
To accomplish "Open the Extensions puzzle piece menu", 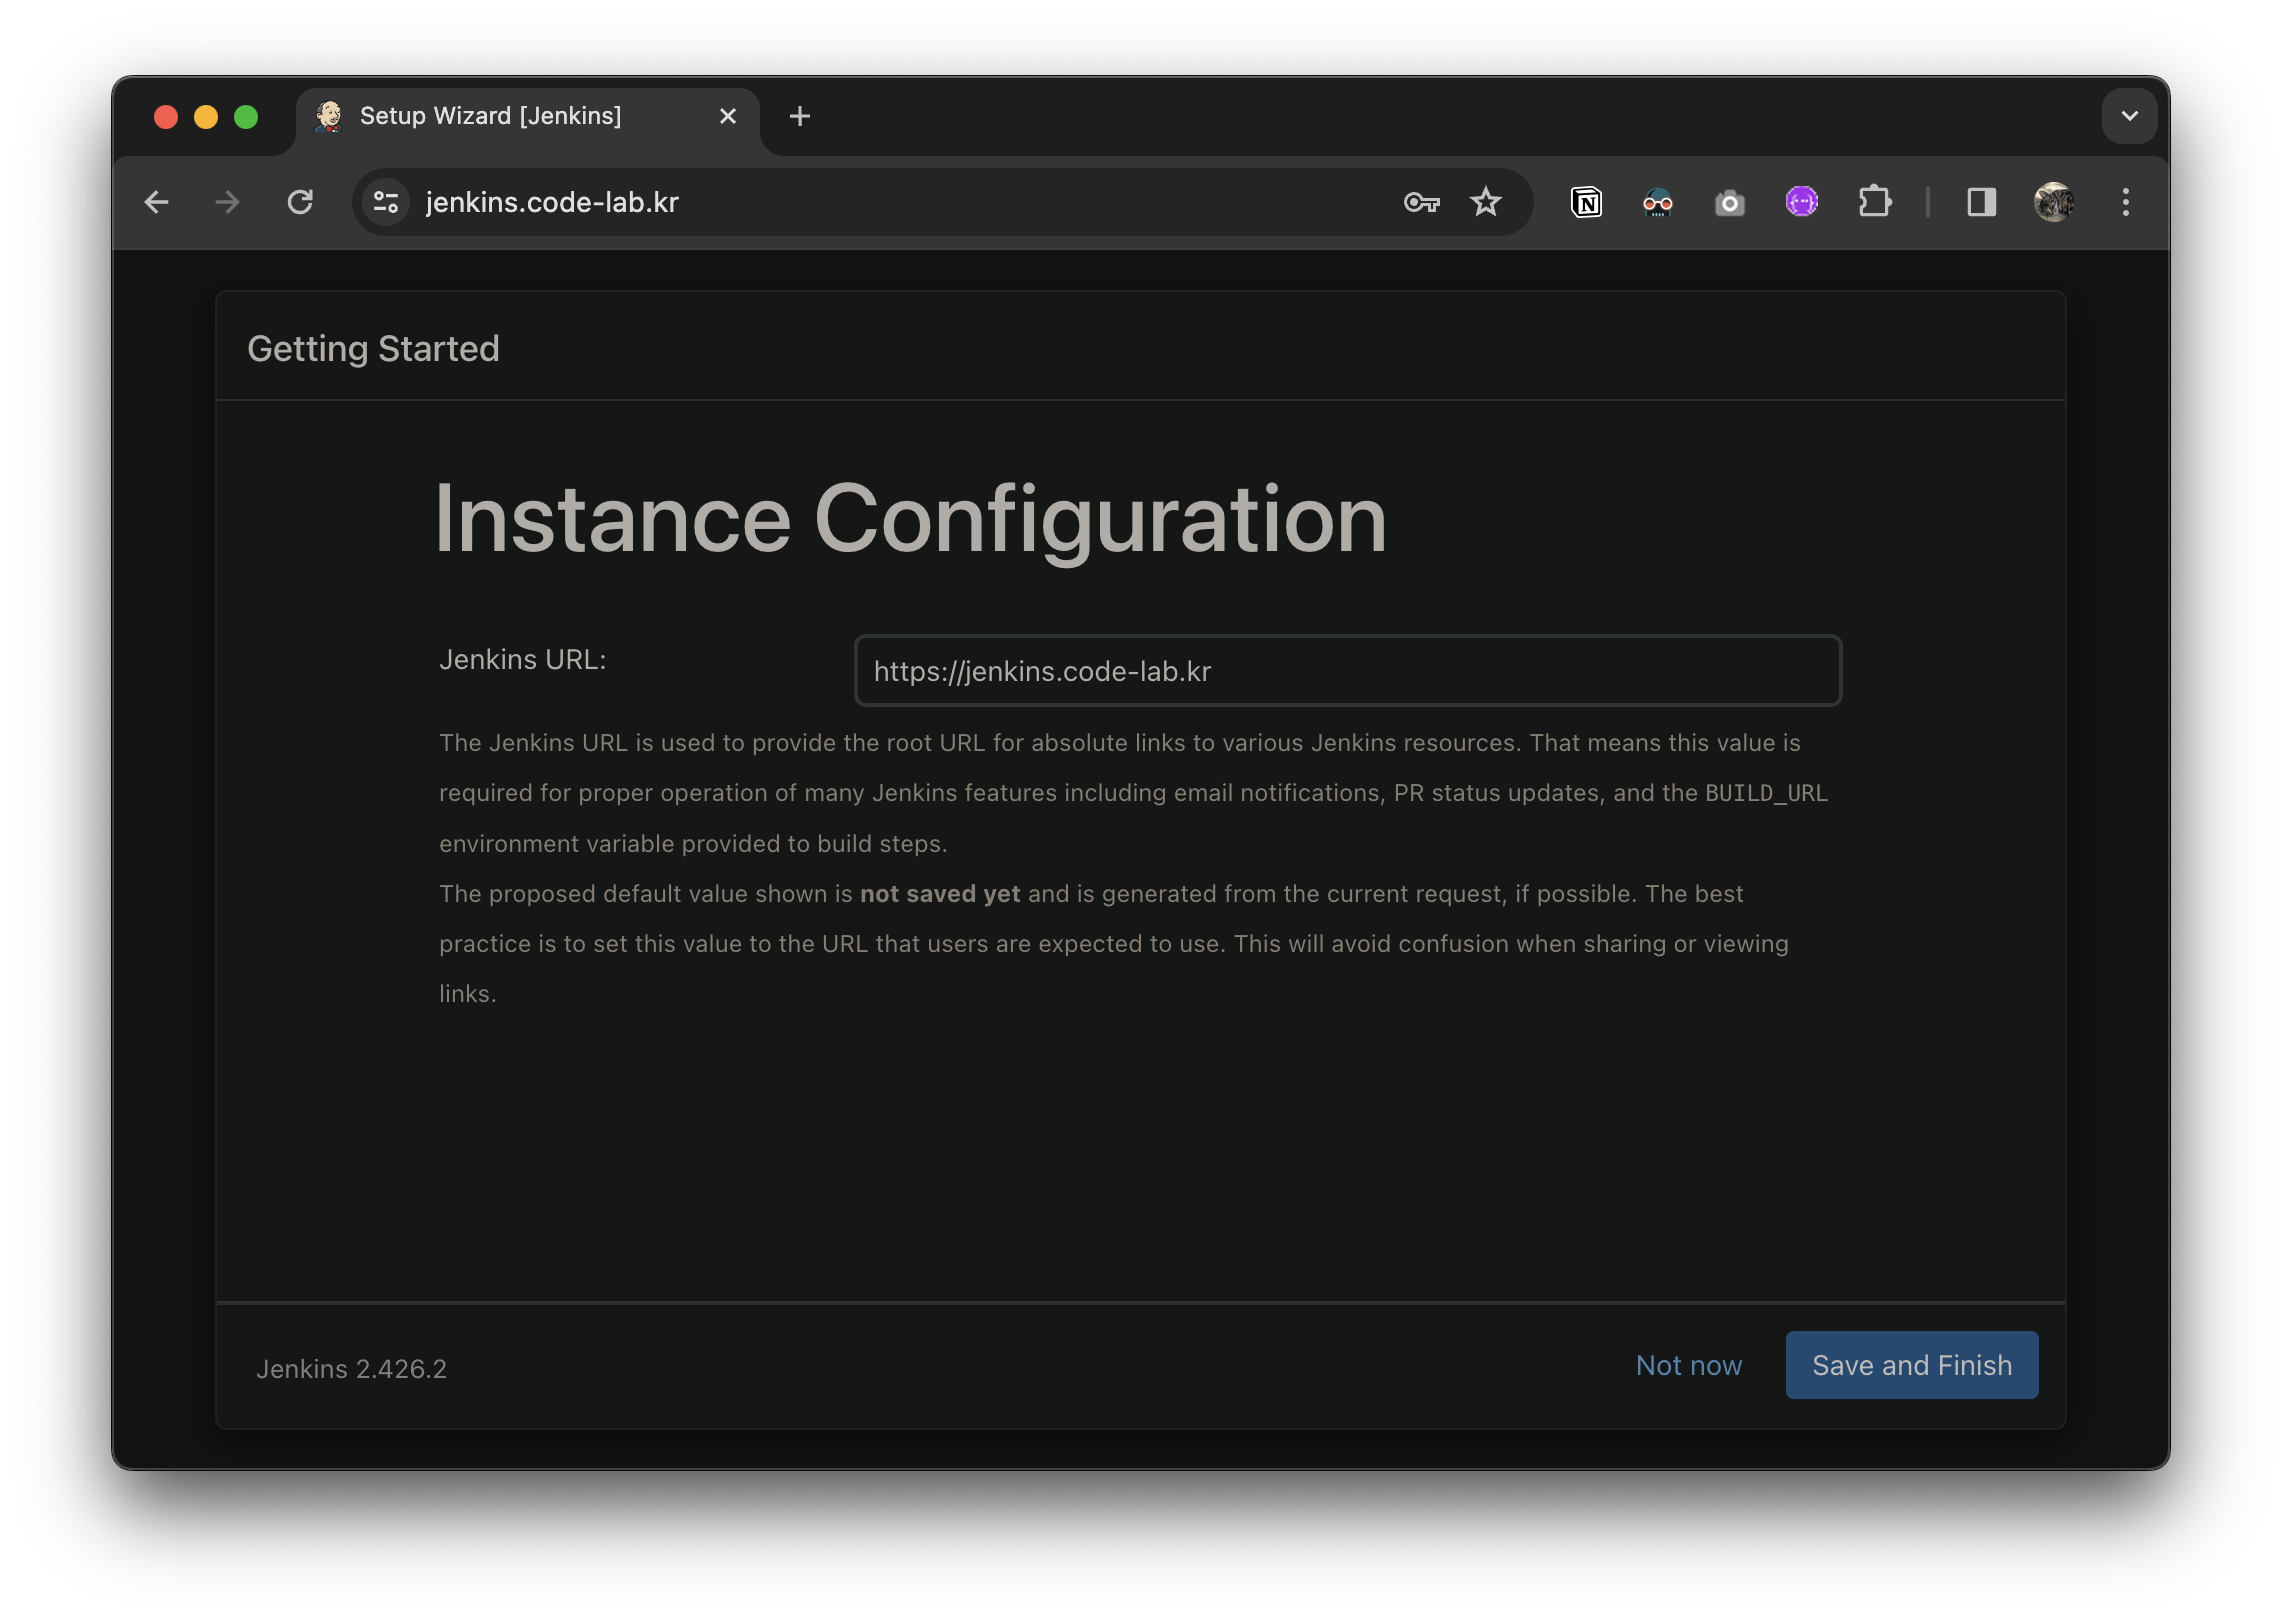I will click(1874, 203).
